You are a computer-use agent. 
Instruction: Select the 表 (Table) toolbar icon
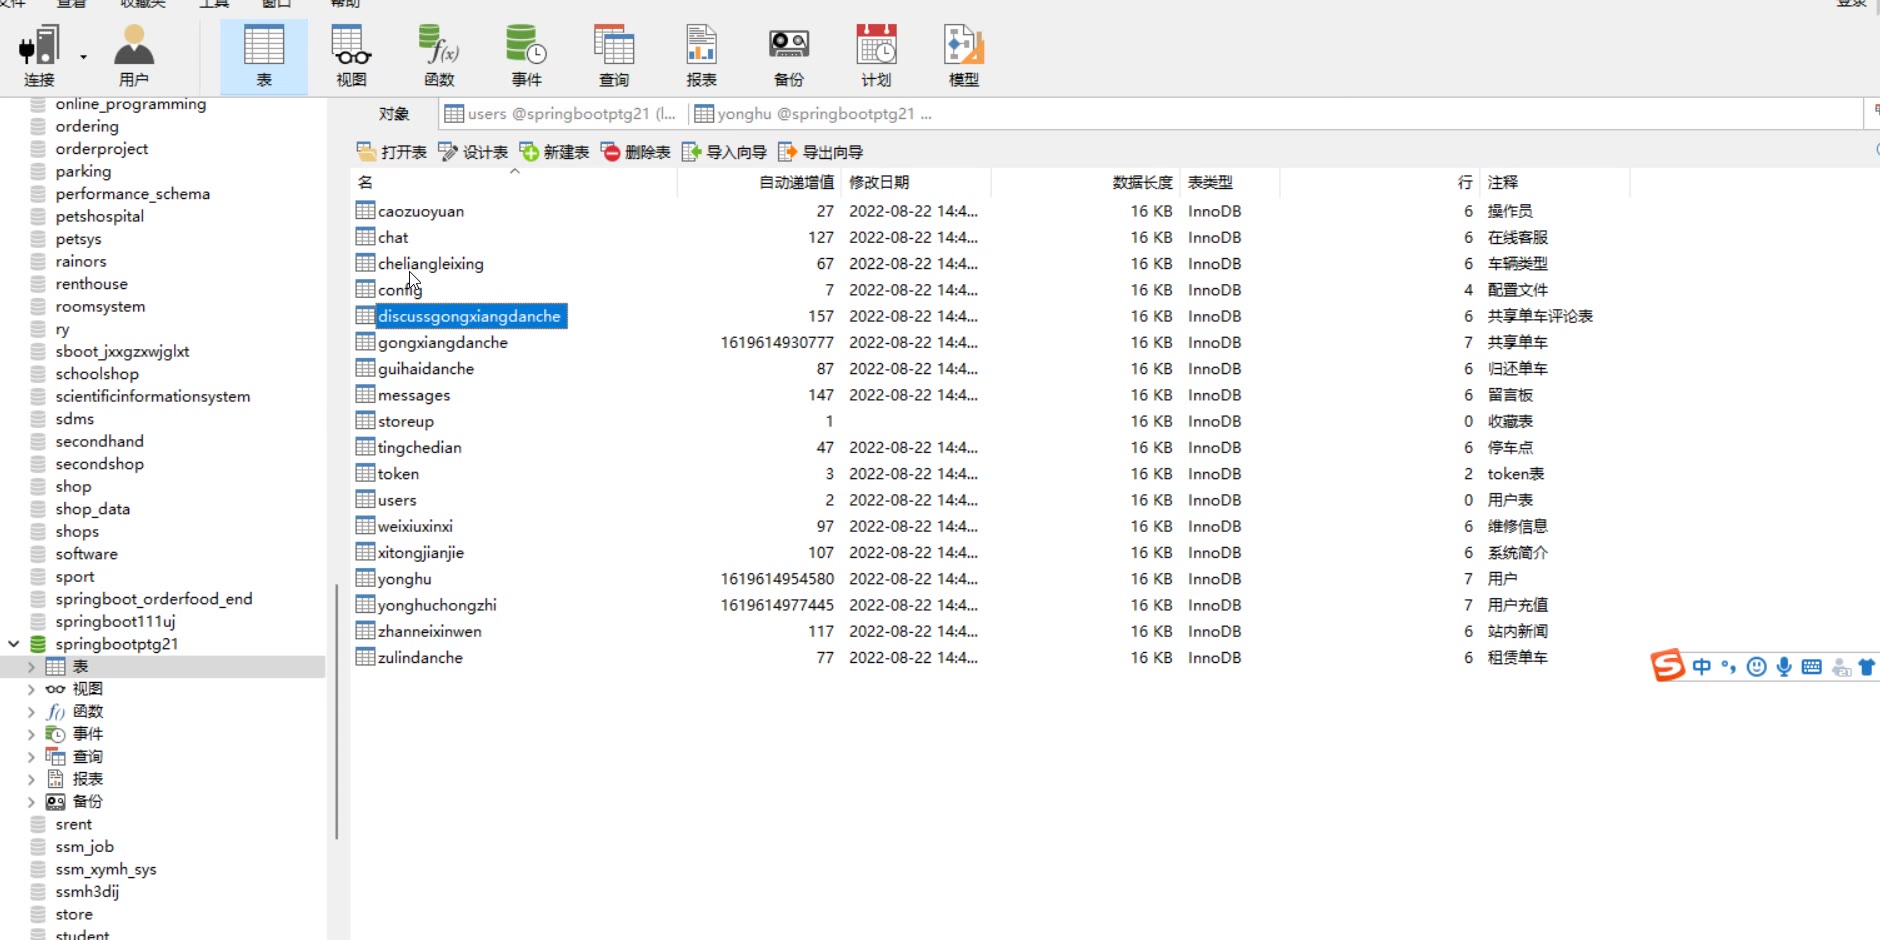pos(264,56)
